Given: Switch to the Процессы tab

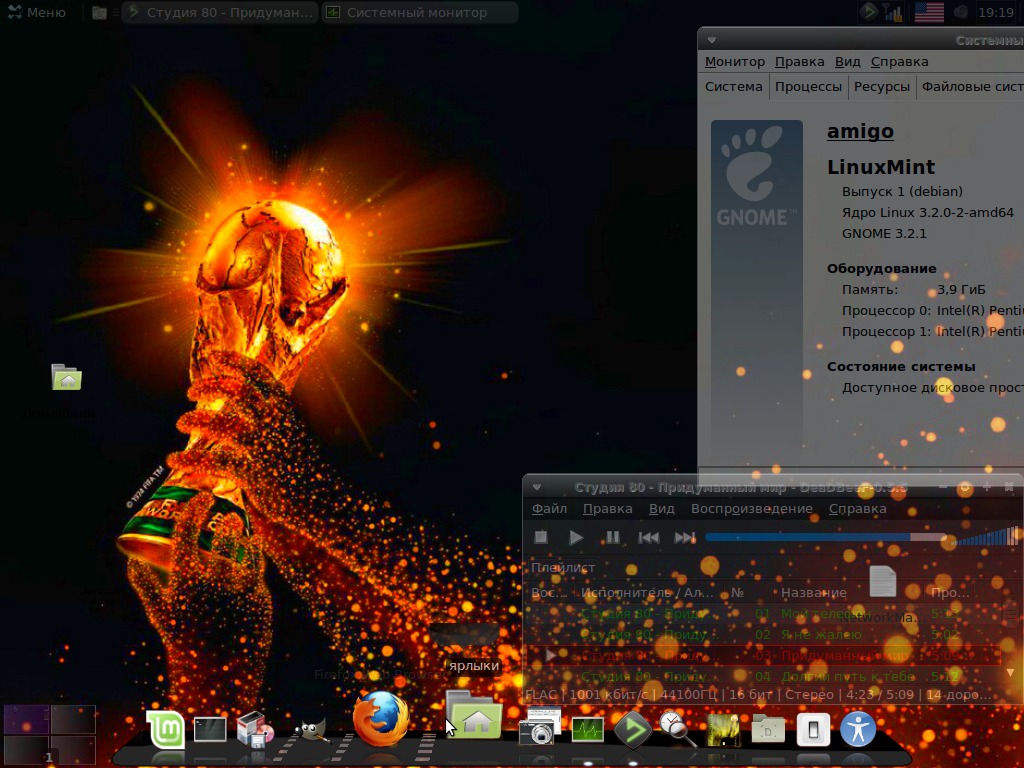Looking at the screenshot, I should 808,87.
